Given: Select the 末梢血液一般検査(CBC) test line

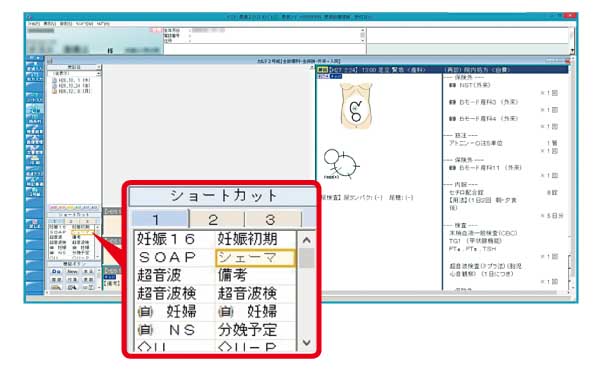Looking at the screenshot, I should 483,233.
